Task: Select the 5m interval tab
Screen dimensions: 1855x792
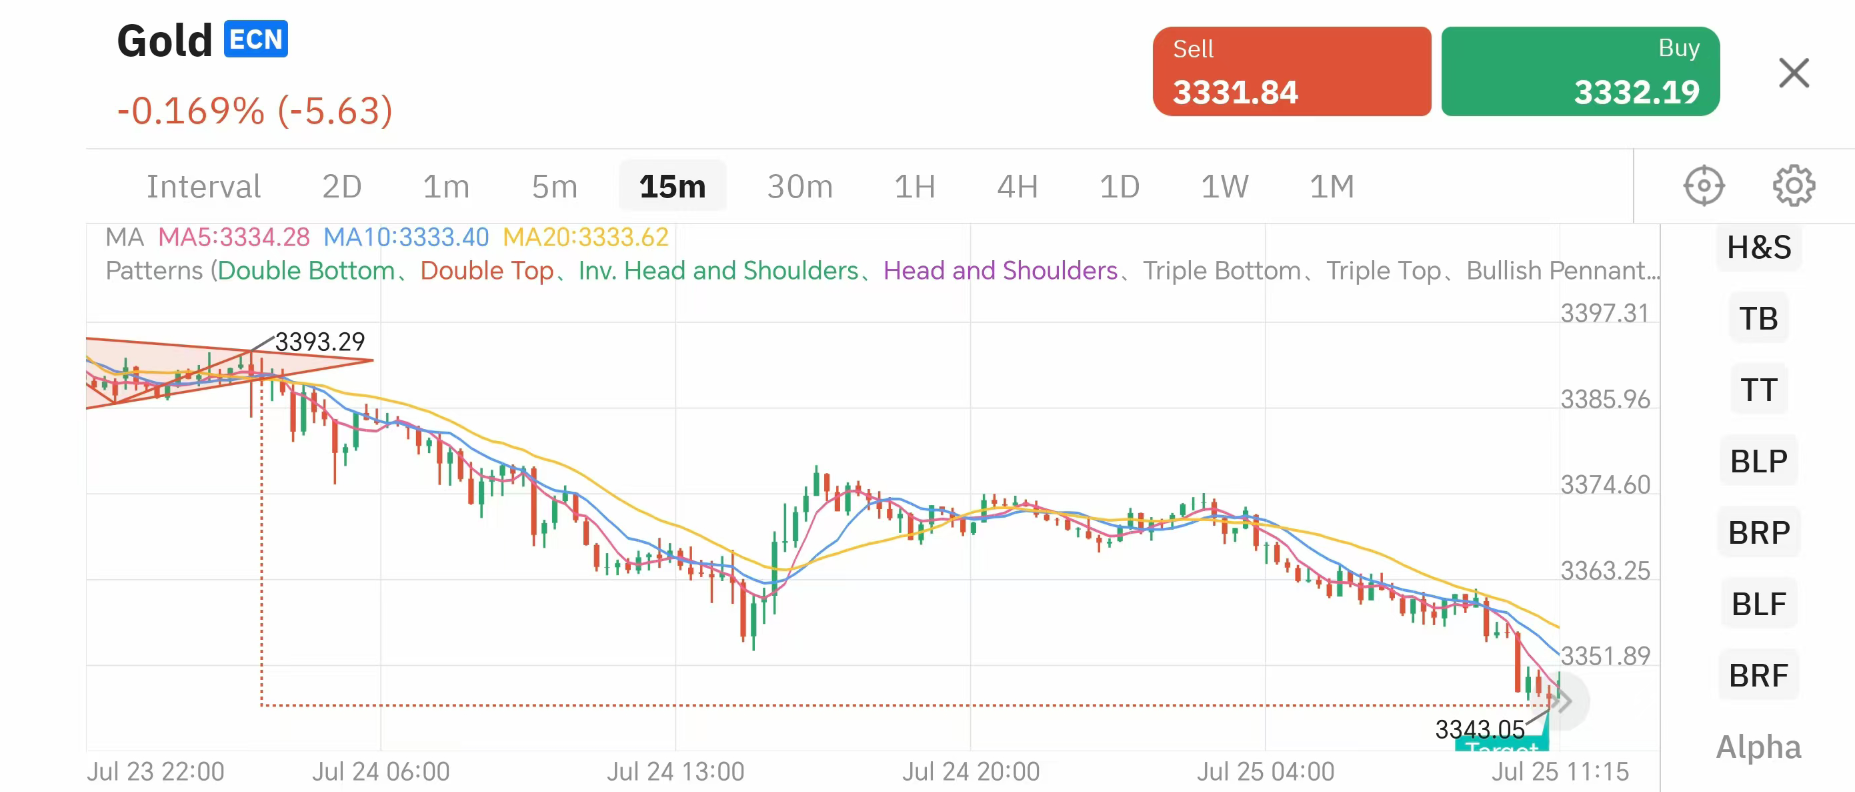Action: pyautogui.click(x=554, y=187)
